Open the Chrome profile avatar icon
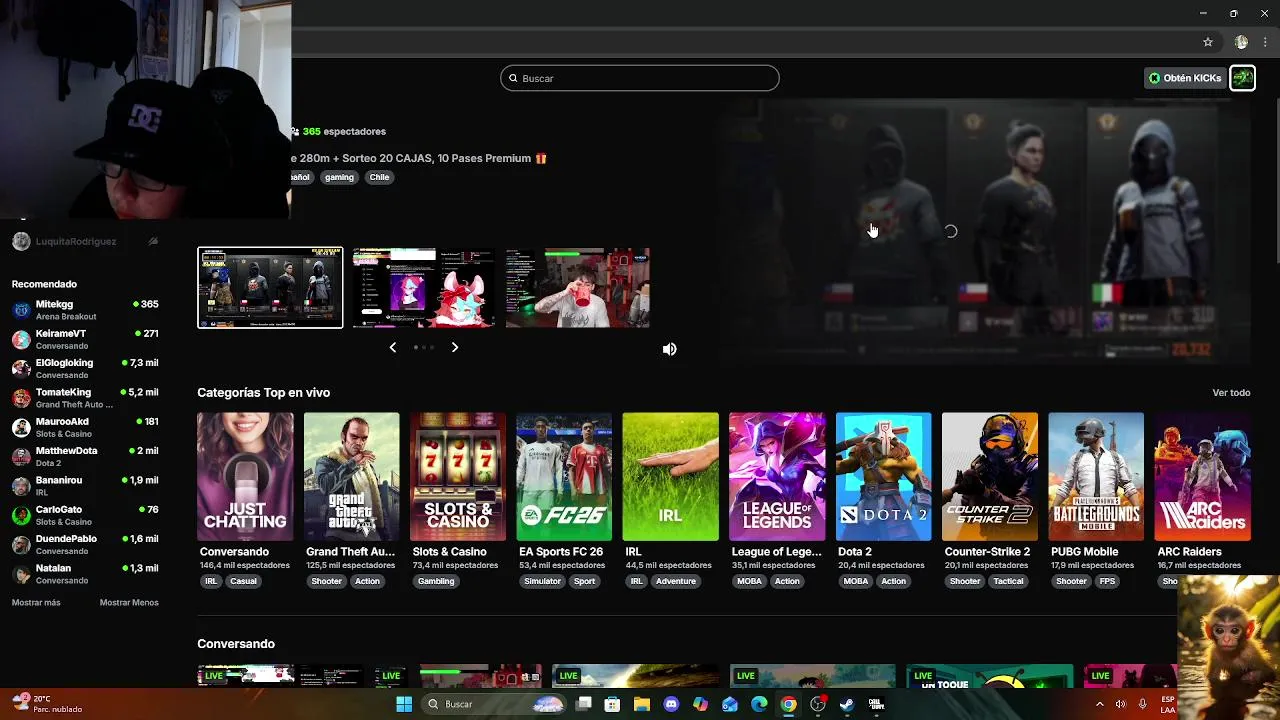This screenshot has height=720, width=1280. pyautogui.click(x=1241, y=42)
